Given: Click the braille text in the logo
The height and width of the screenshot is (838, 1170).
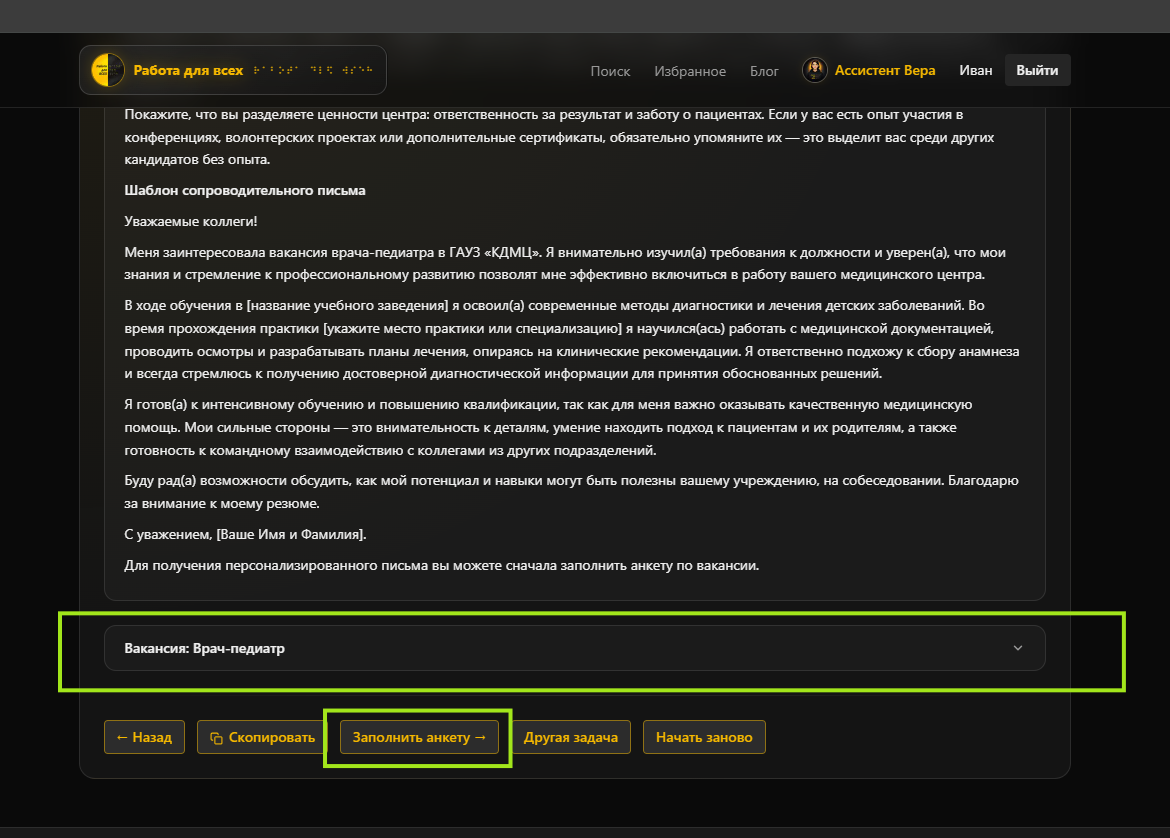Looking at the screenshot, I should click(313, 70).
